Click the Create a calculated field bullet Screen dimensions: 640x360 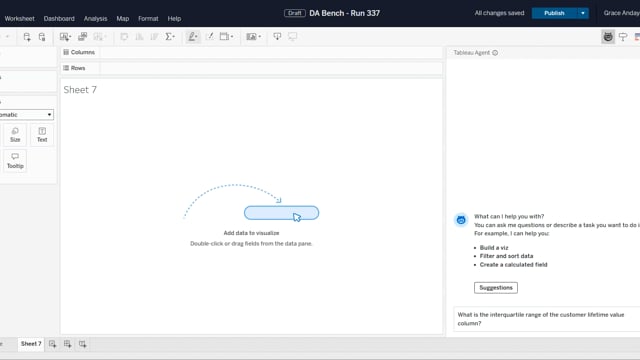pyautogui.click(x=513, y=264)
